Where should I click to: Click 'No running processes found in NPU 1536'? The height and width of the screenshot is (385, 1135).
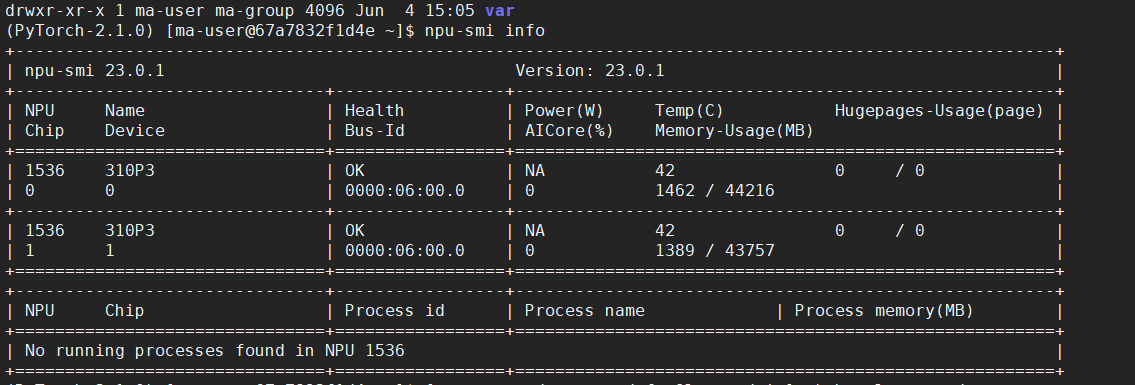[214, 351]
